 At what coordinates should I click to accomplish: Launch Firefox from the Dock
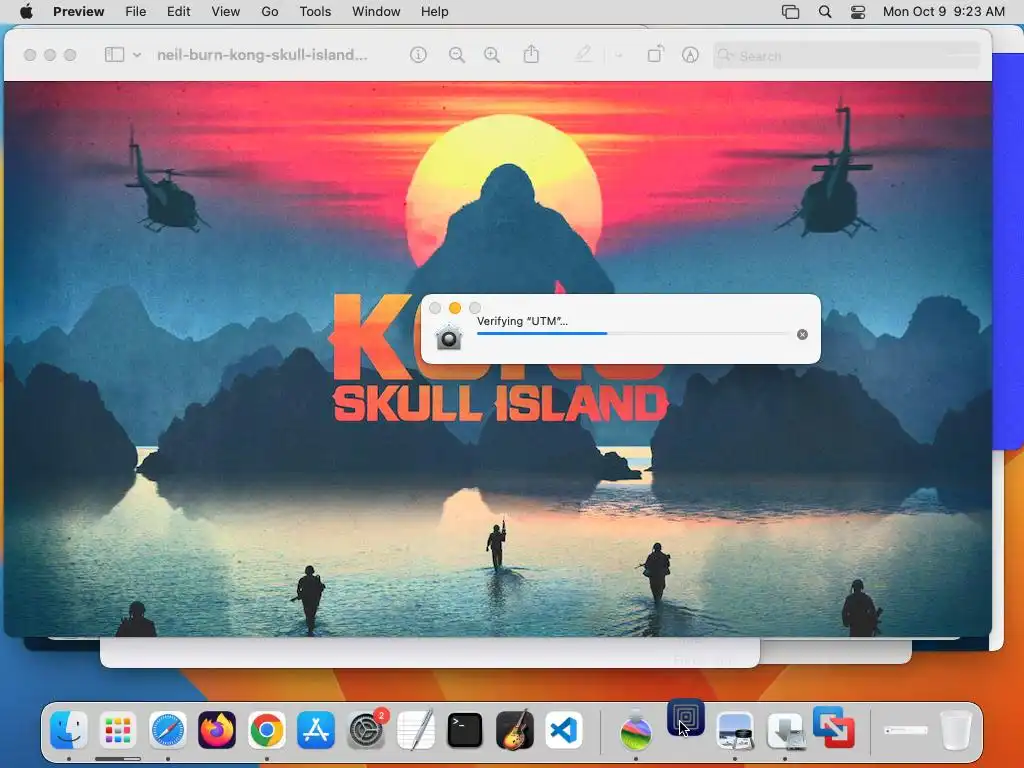217,729
